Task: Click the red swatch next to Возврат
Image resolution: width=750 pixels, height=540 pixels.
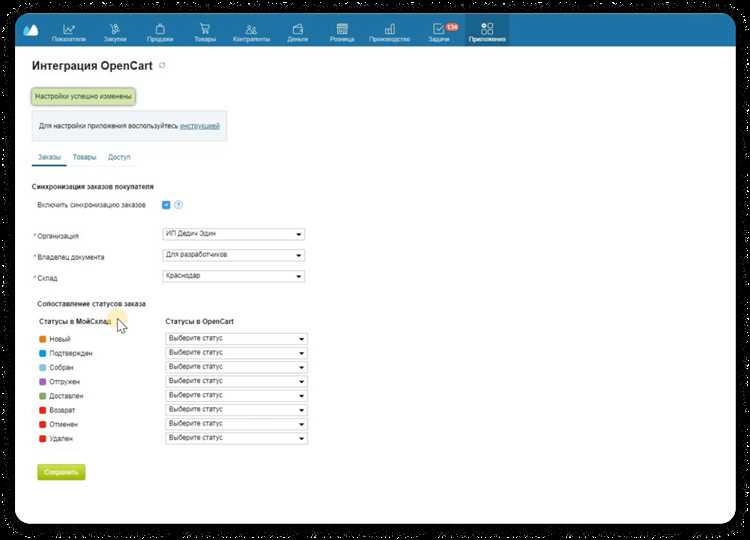Action: [43, 410]
